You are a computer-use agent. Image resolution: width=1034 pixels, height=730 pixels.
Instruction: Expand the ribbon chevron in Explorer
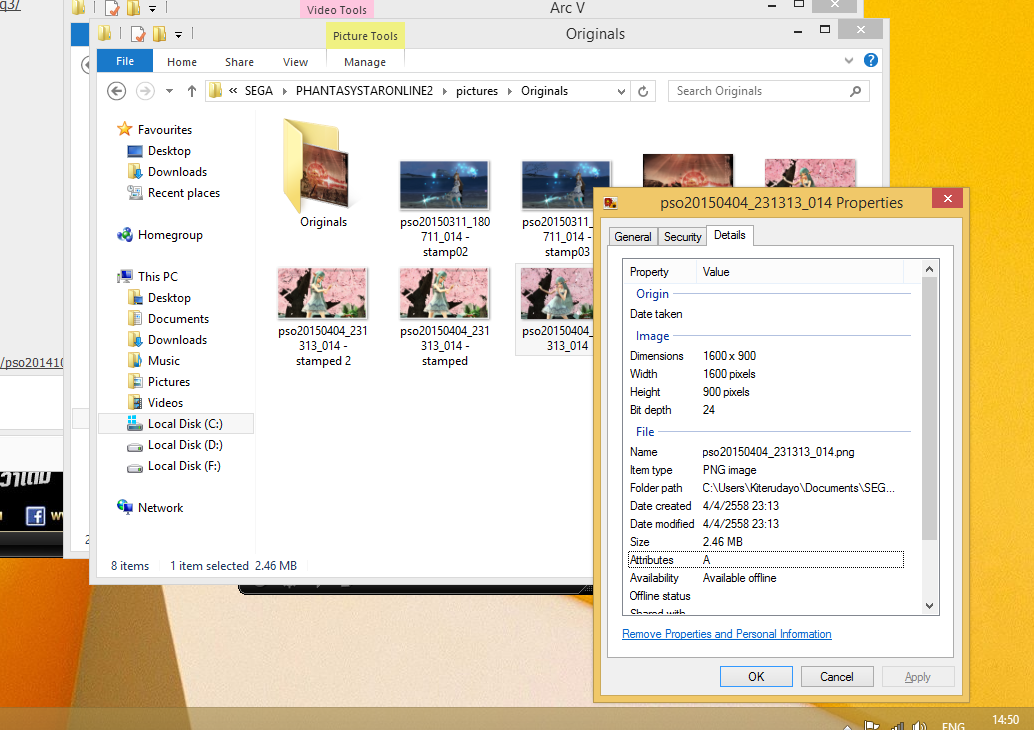pos(849,61)
